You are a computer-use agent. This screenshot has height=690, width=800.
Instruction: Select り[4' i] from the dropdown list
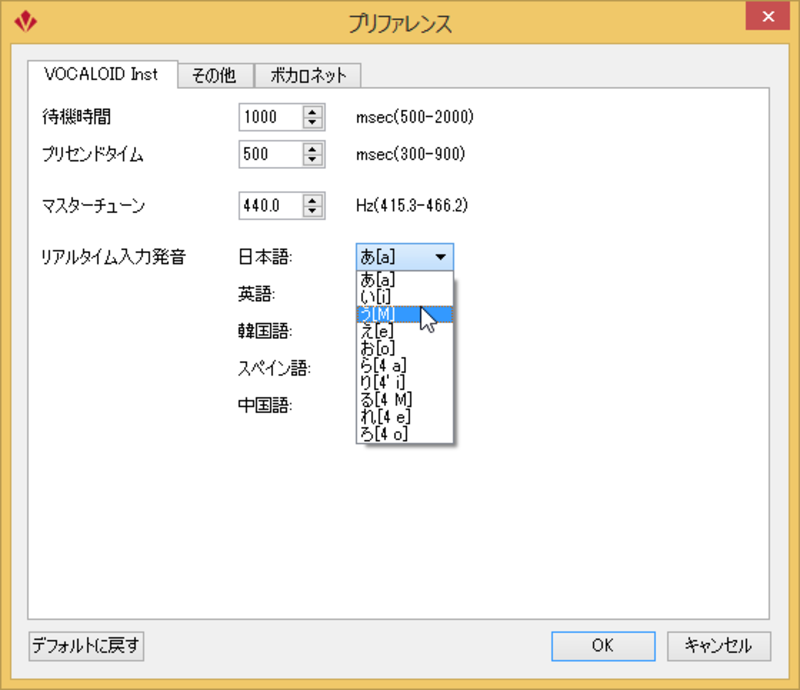point(405,382)
